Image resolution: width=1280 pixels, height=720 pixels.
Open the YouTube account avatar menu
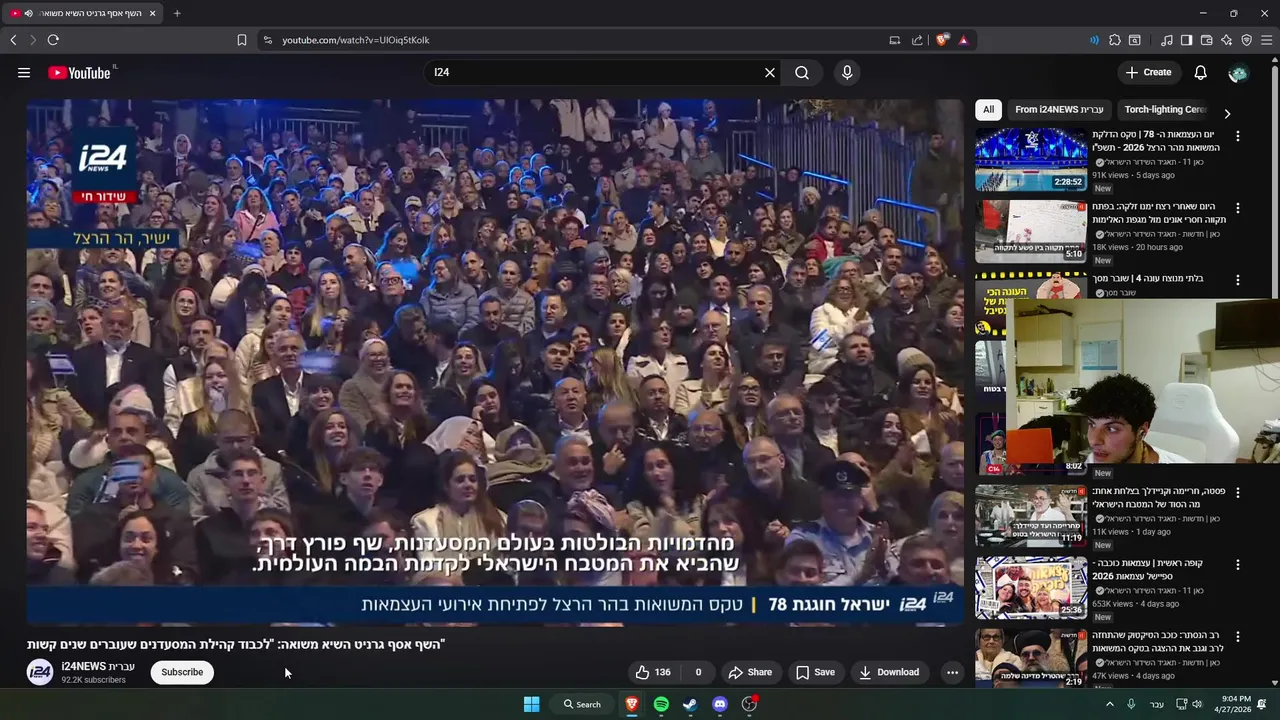1238,72
